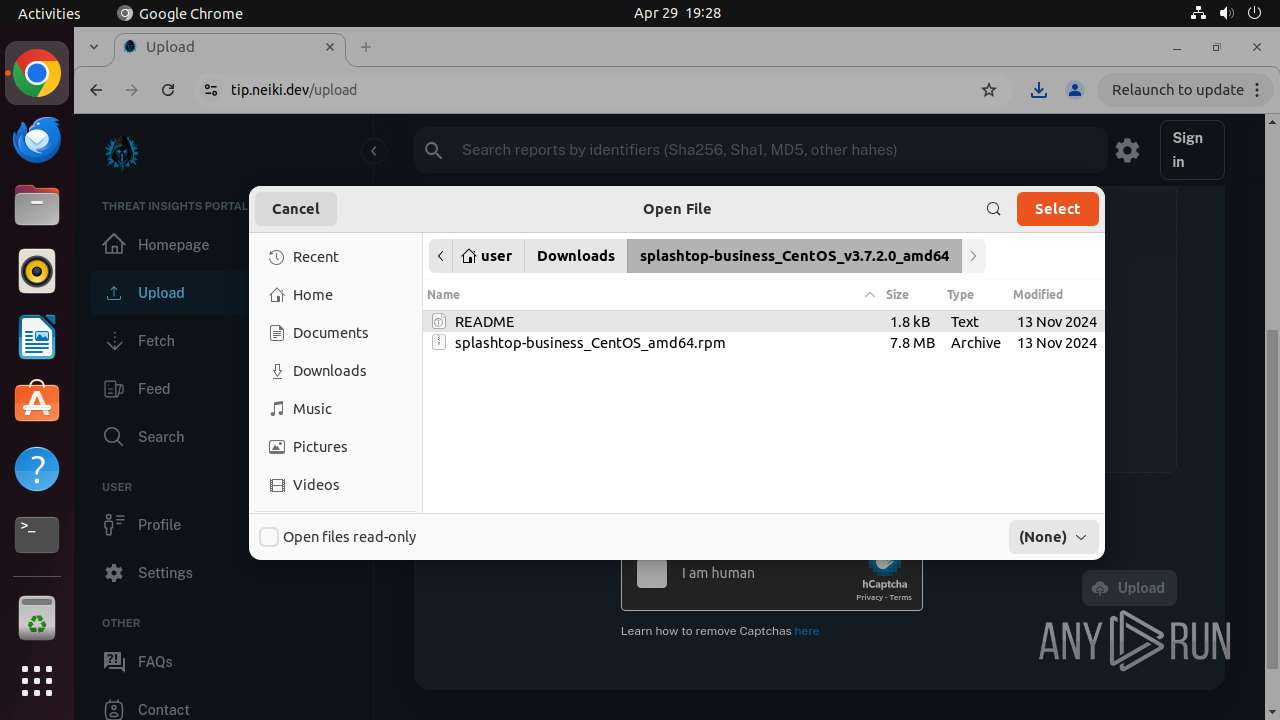Launch Thunderbird from the dock
1280x720 pixels.
[37, 140]
